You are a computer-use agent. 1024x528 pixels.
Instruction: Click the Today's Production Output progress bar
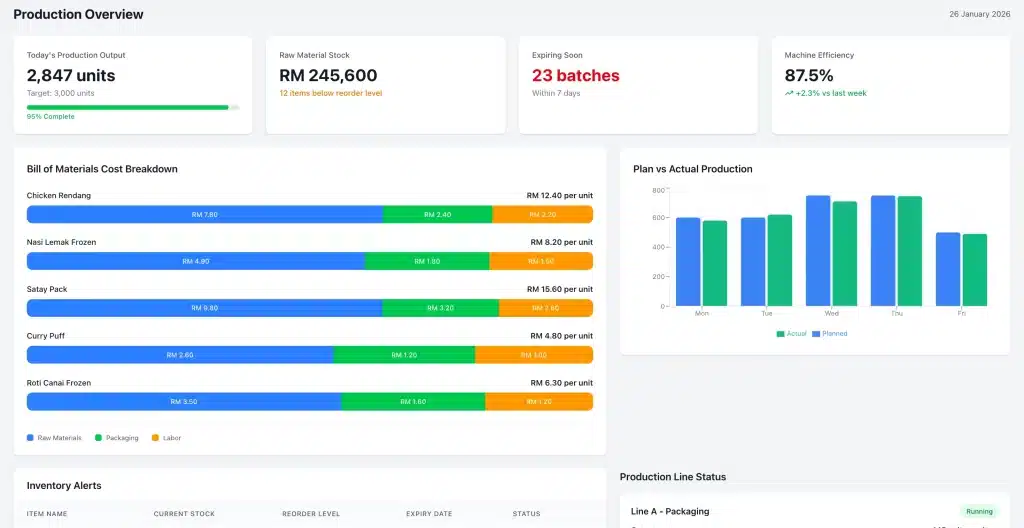coord(133,107)
